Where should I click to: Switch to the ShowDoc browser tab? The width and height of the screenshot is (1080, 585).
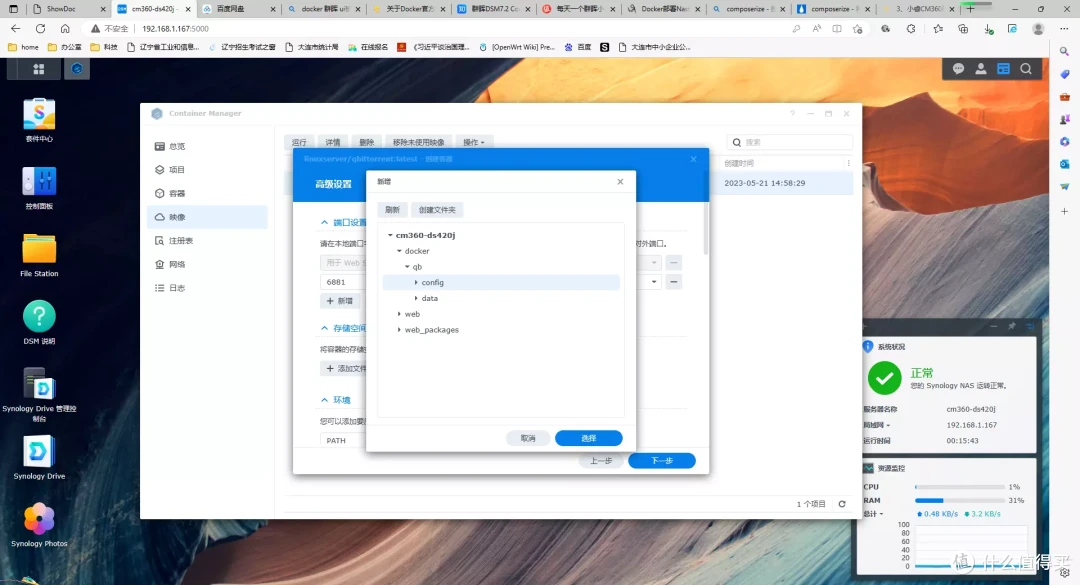70,9
